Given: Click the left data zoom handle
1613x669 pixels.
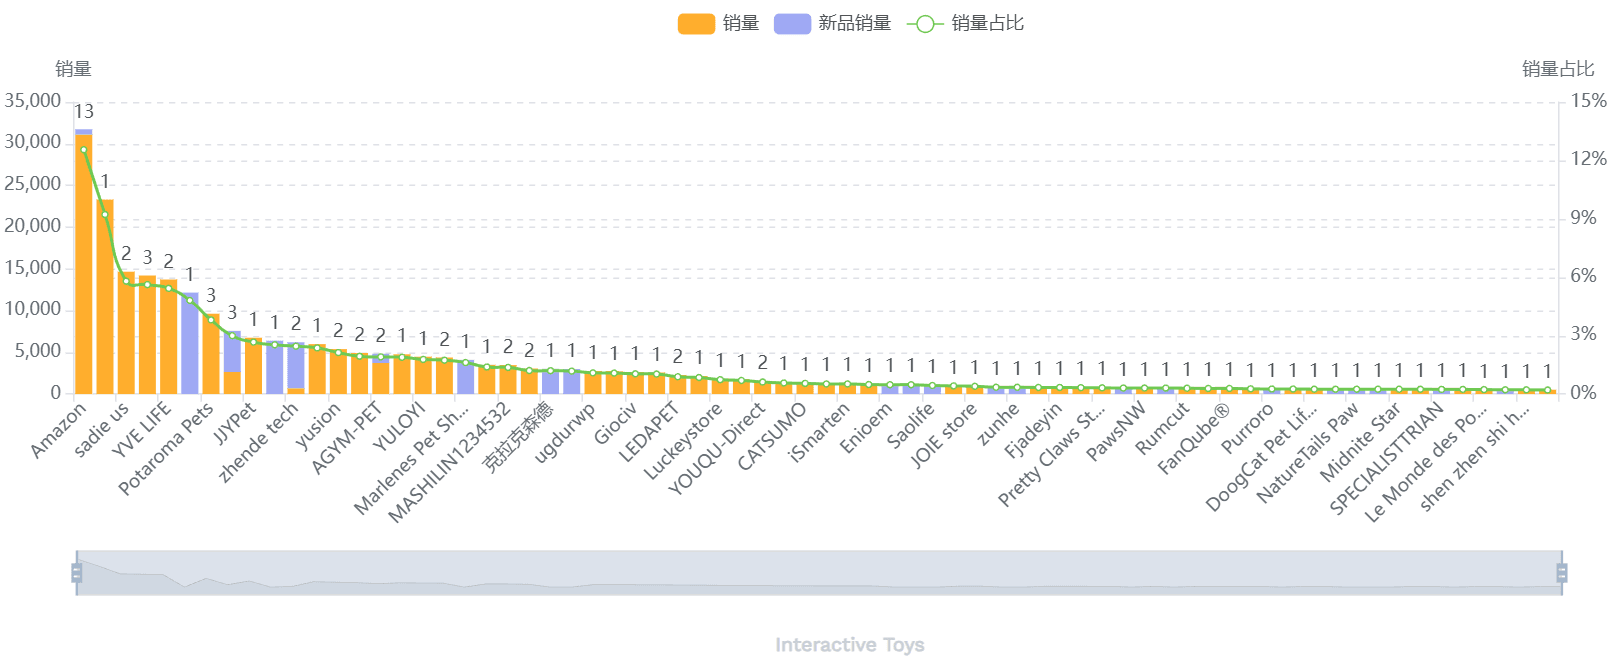Looking at the screenshot, I should (x=76, y=573).
